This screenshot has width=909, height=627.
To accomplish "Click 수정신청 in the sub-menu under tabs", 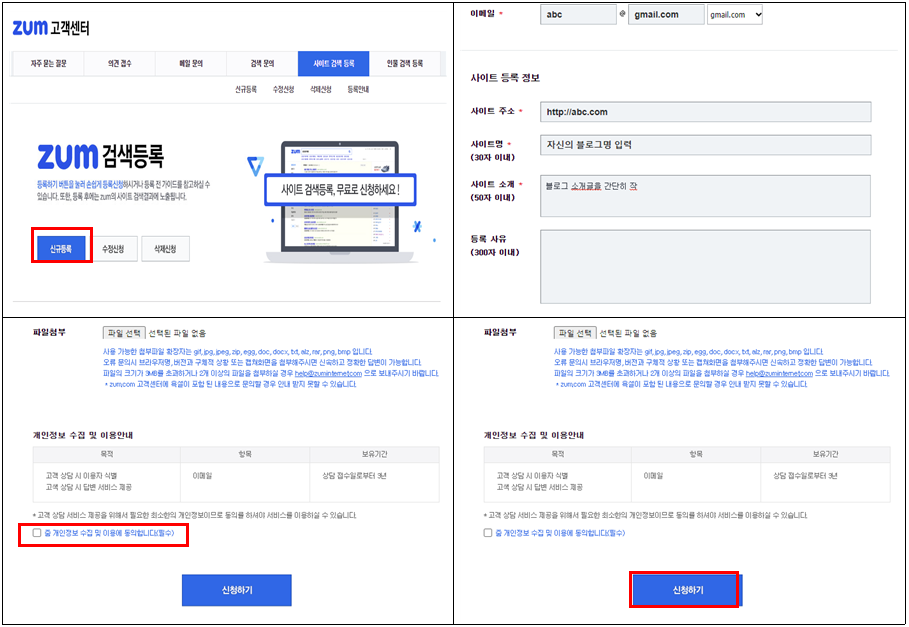I will point(283,89).
